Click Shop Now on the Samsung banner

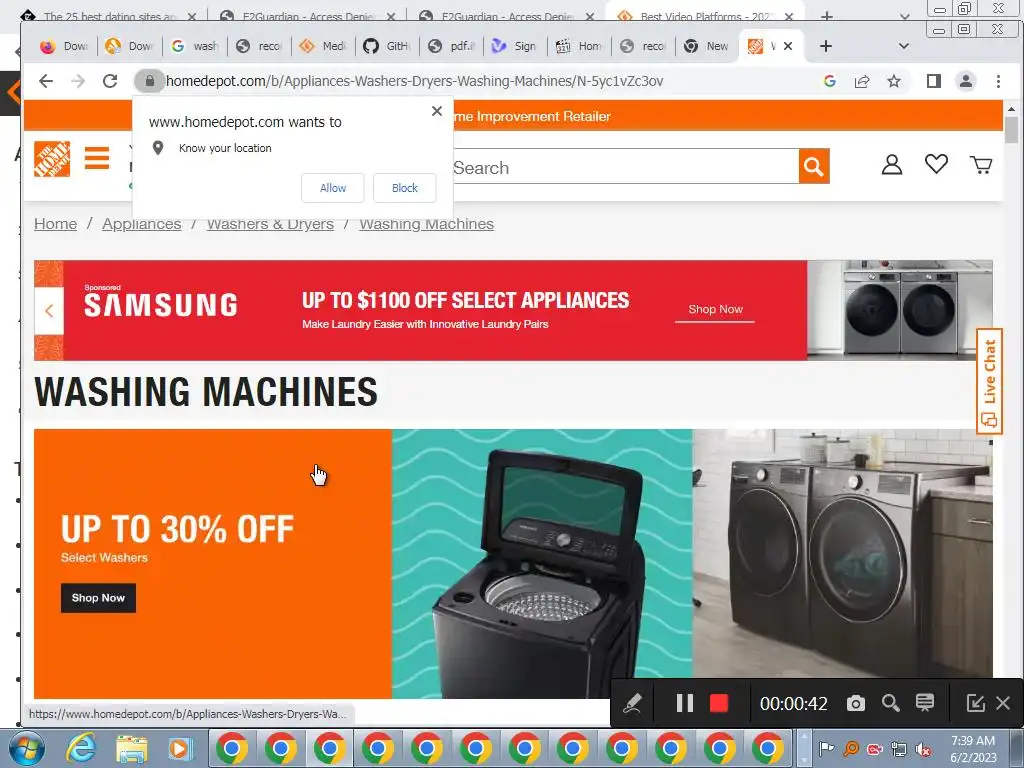[x=715, y=310]
